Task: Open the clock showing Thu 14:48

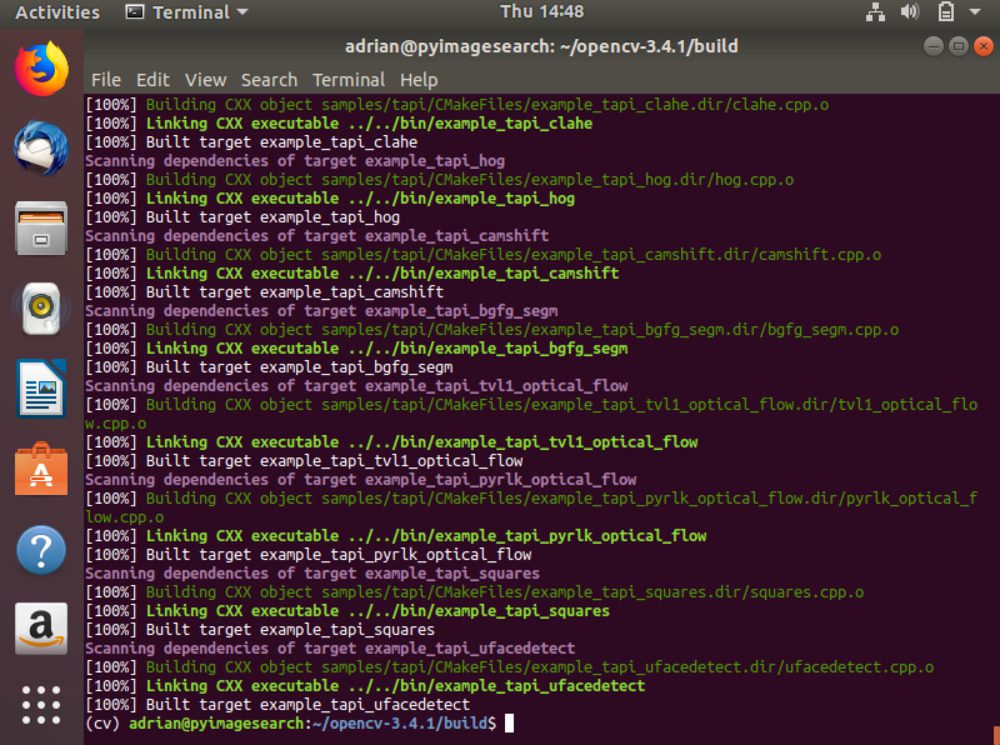Action: coord(542,11)
